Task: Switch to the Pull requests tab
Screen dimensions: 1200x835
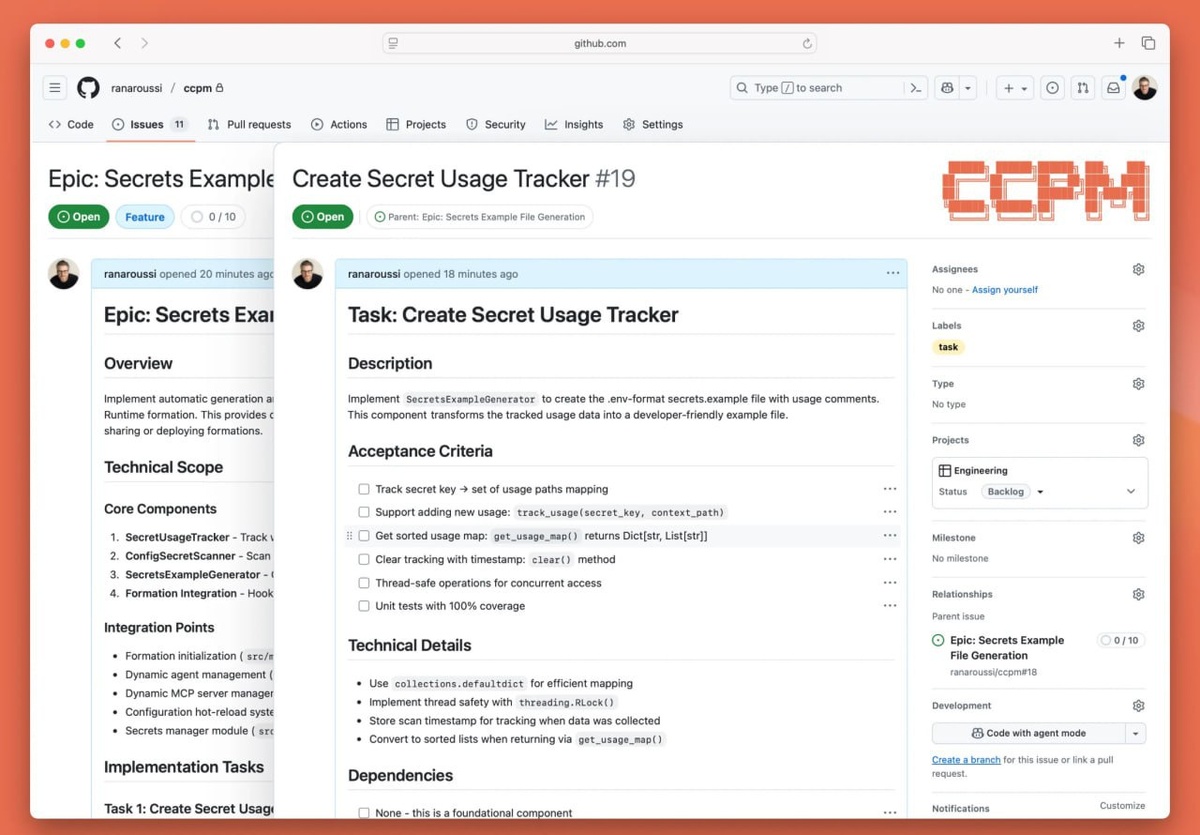Action: point(249,124)
